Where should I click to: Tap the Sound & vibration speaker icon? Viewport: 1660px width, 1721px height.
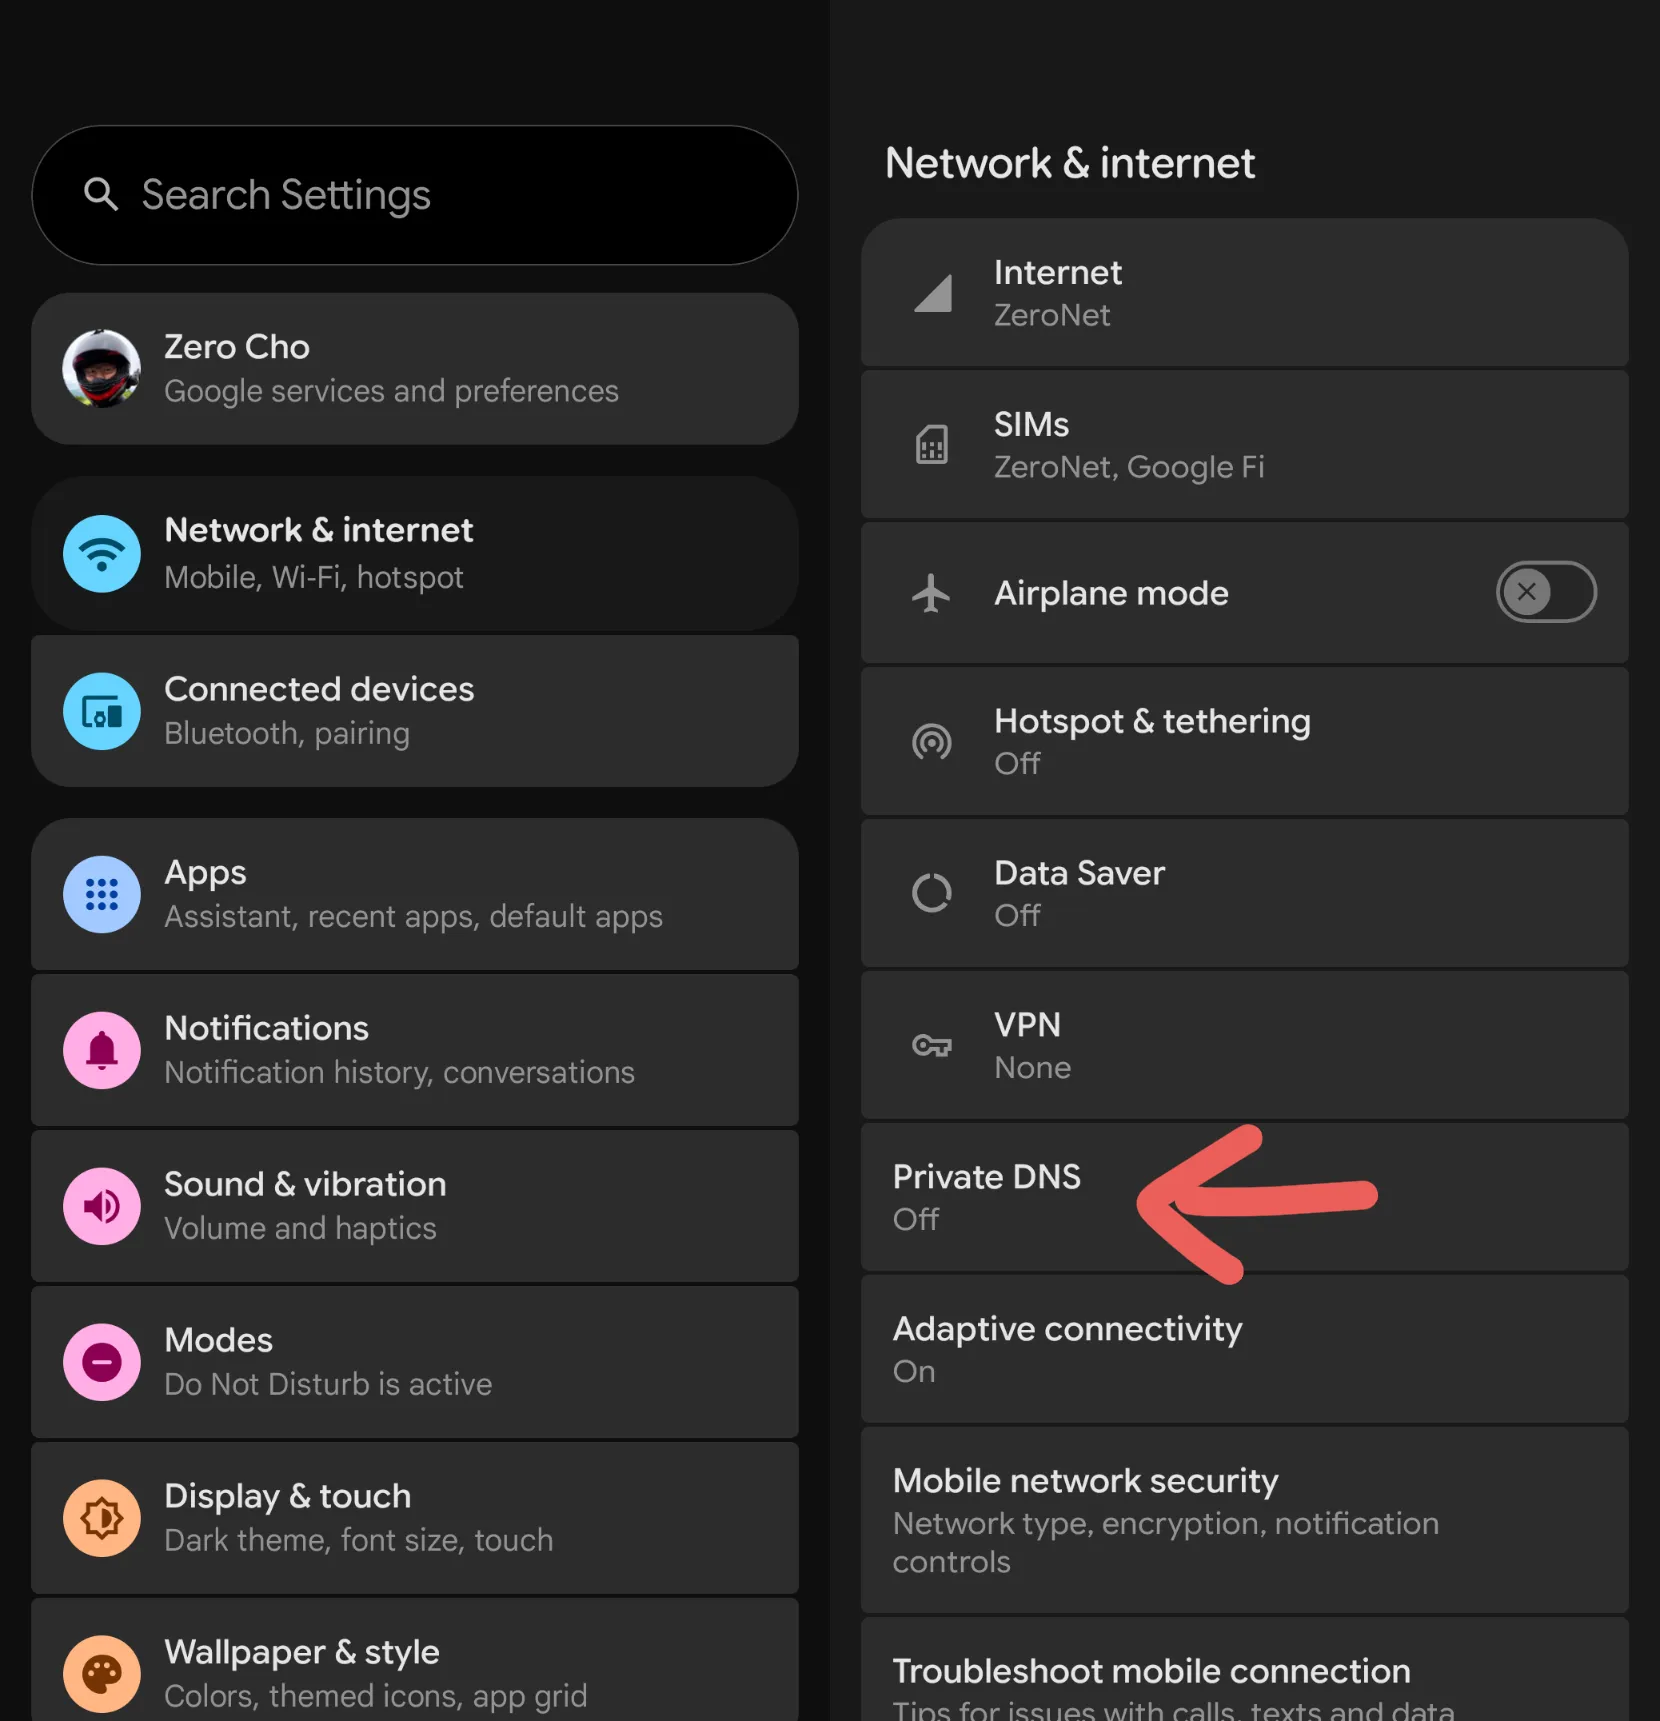pos(102,1206)
